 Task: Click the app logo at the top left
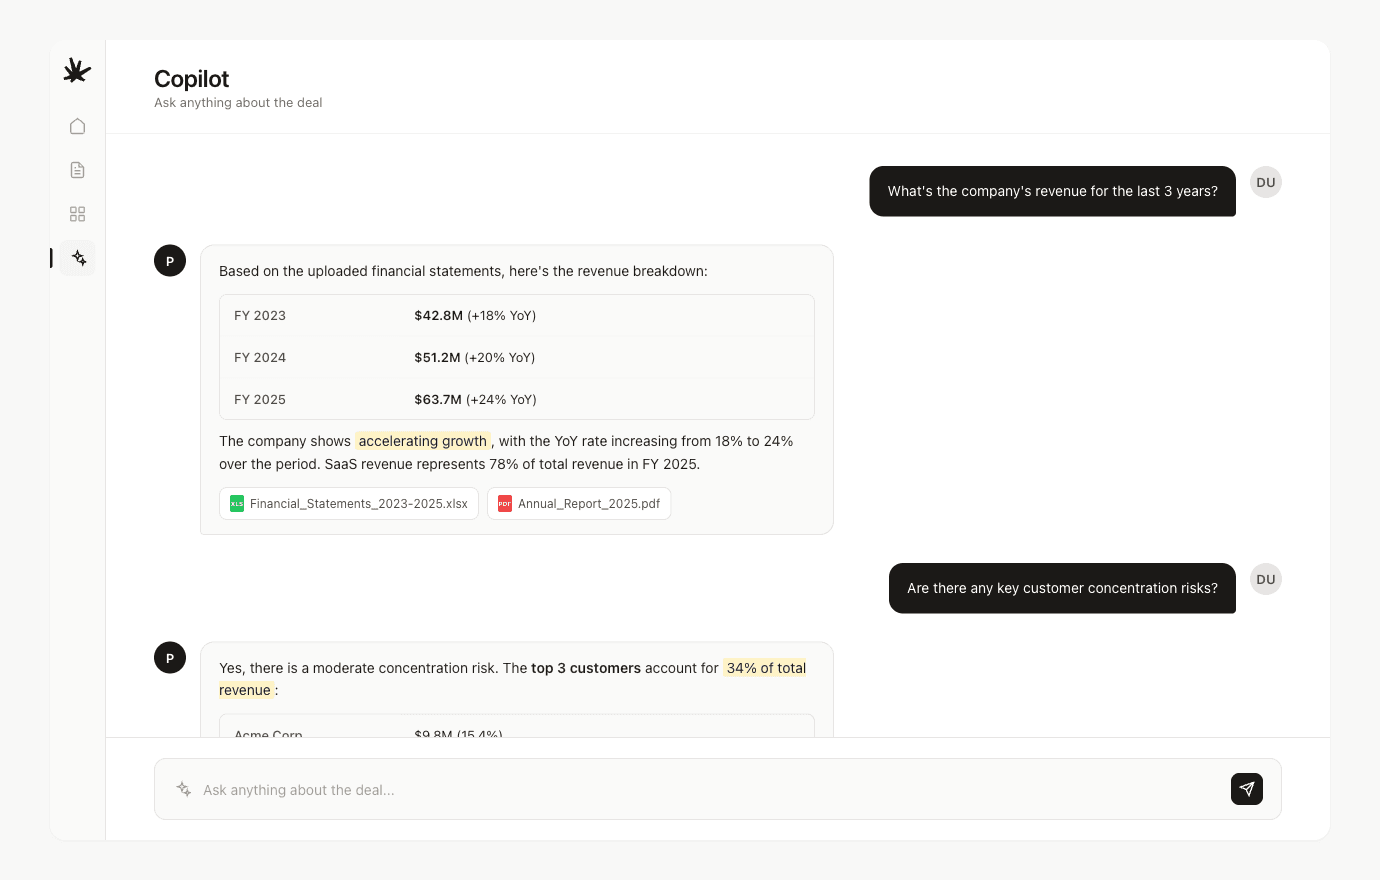[77, 70]
